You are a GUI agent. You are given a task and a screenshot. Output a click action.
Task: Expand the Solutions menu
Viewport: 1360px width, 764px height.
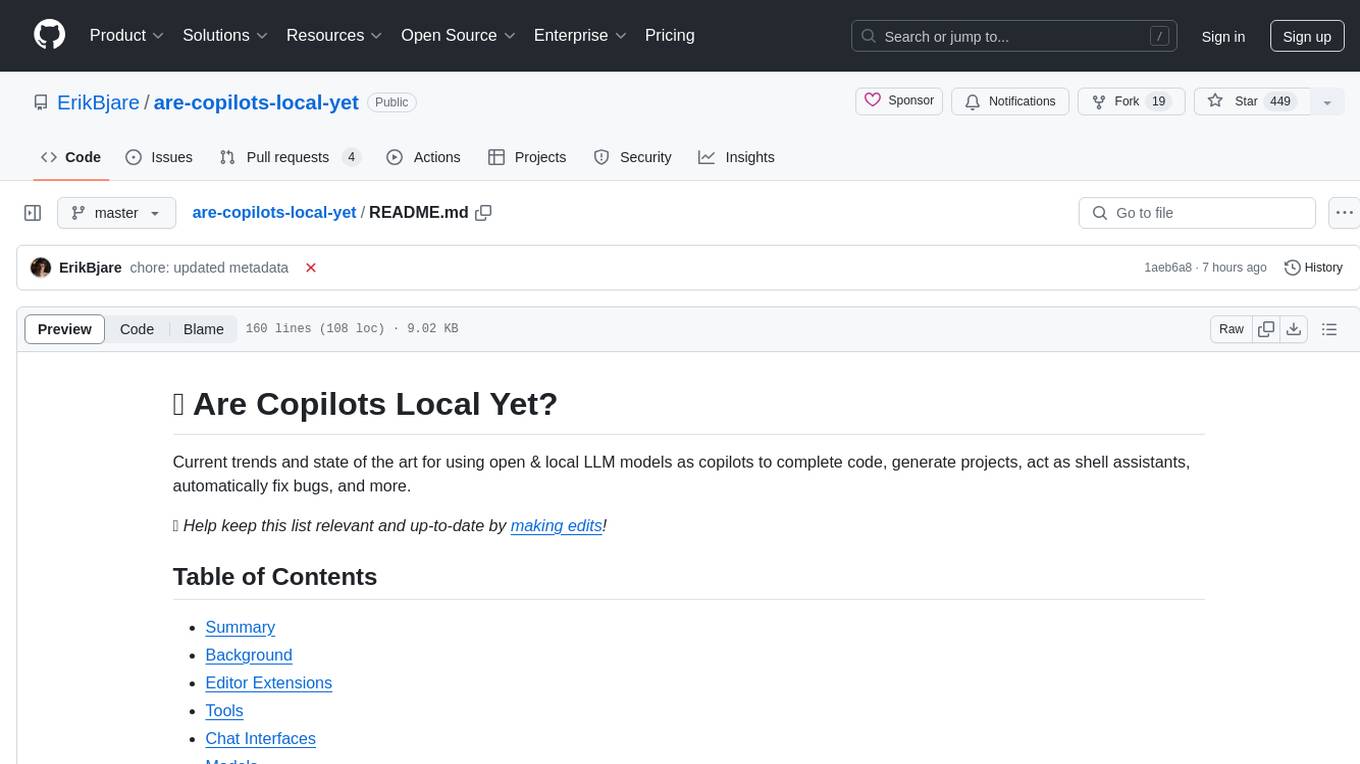click(225, 35)
